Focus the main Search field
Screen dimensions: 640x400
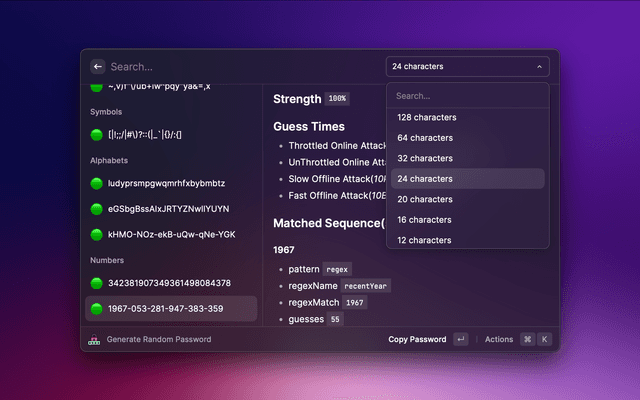coord(240,67)
